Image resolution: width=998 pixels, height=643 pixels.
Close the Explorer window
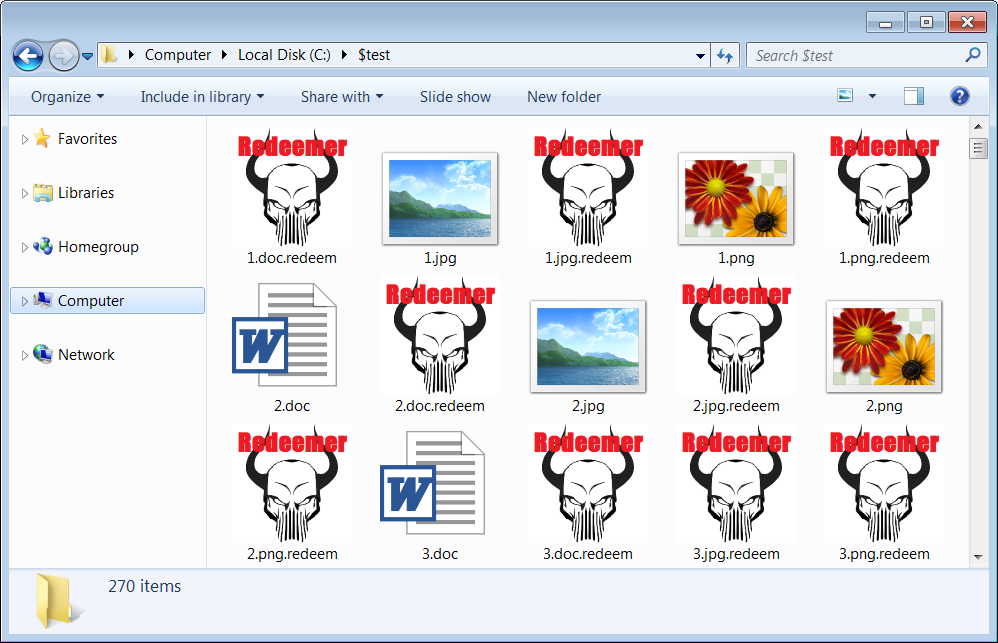(967, 22)
